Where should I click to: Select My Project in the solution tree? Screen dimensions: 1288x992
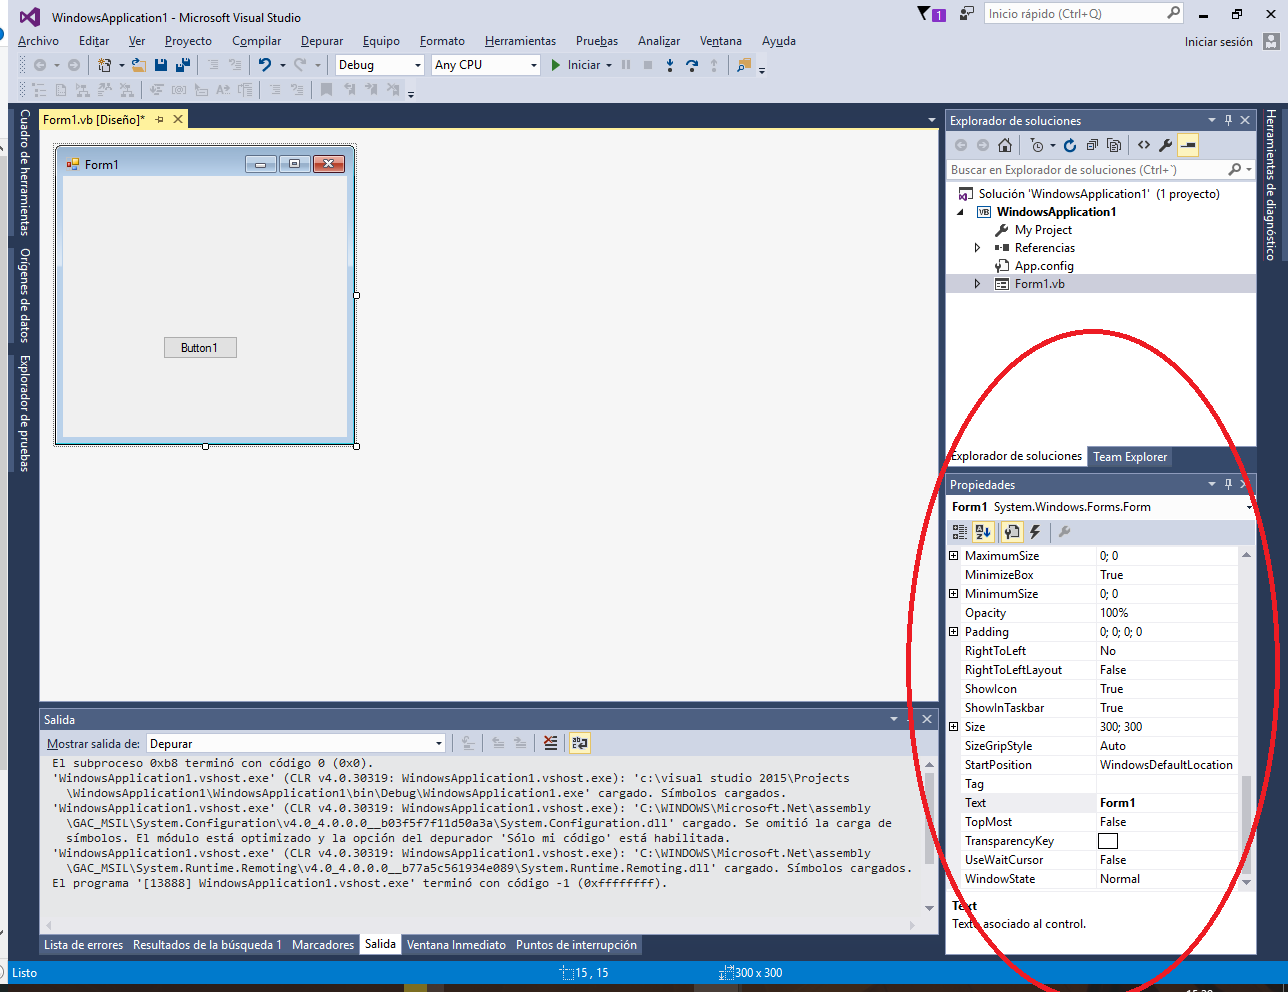pos(1043,230)
